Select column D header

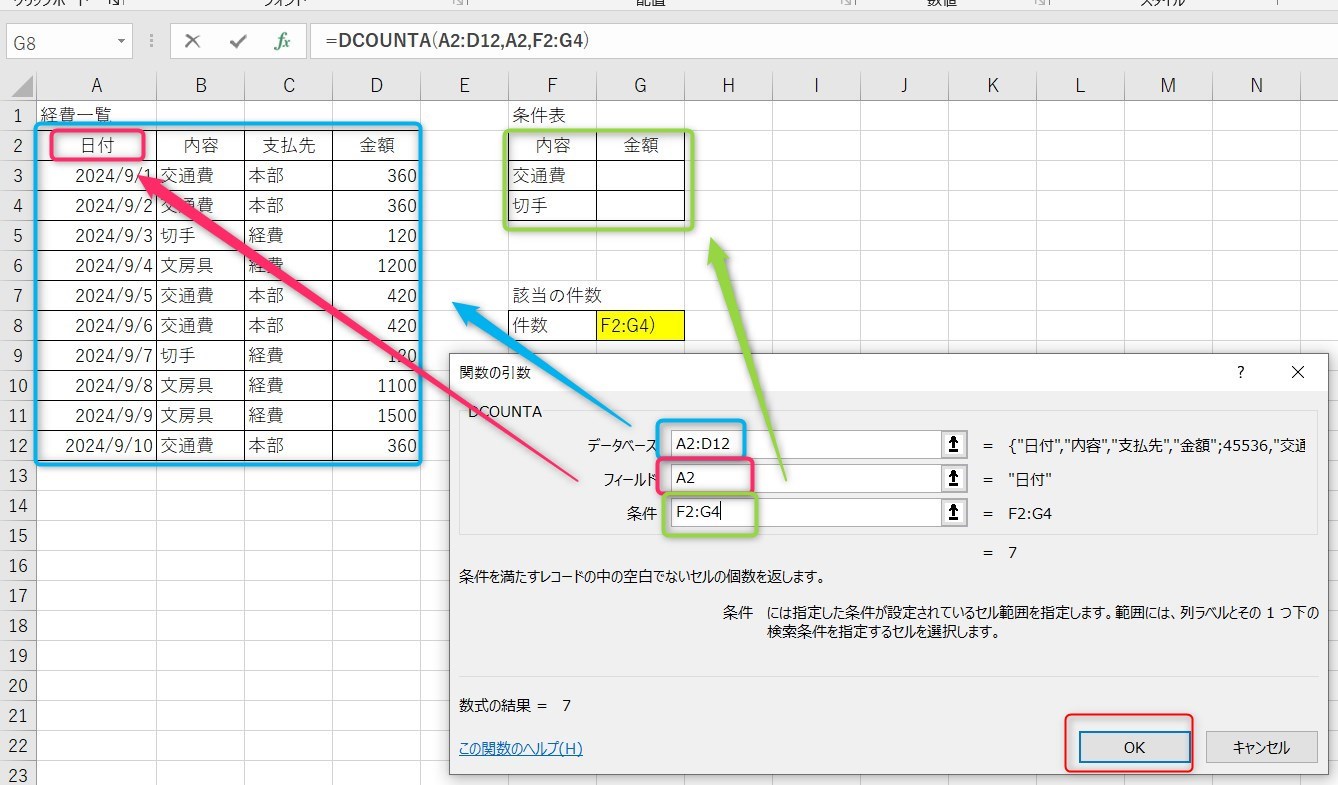point(376,85)
